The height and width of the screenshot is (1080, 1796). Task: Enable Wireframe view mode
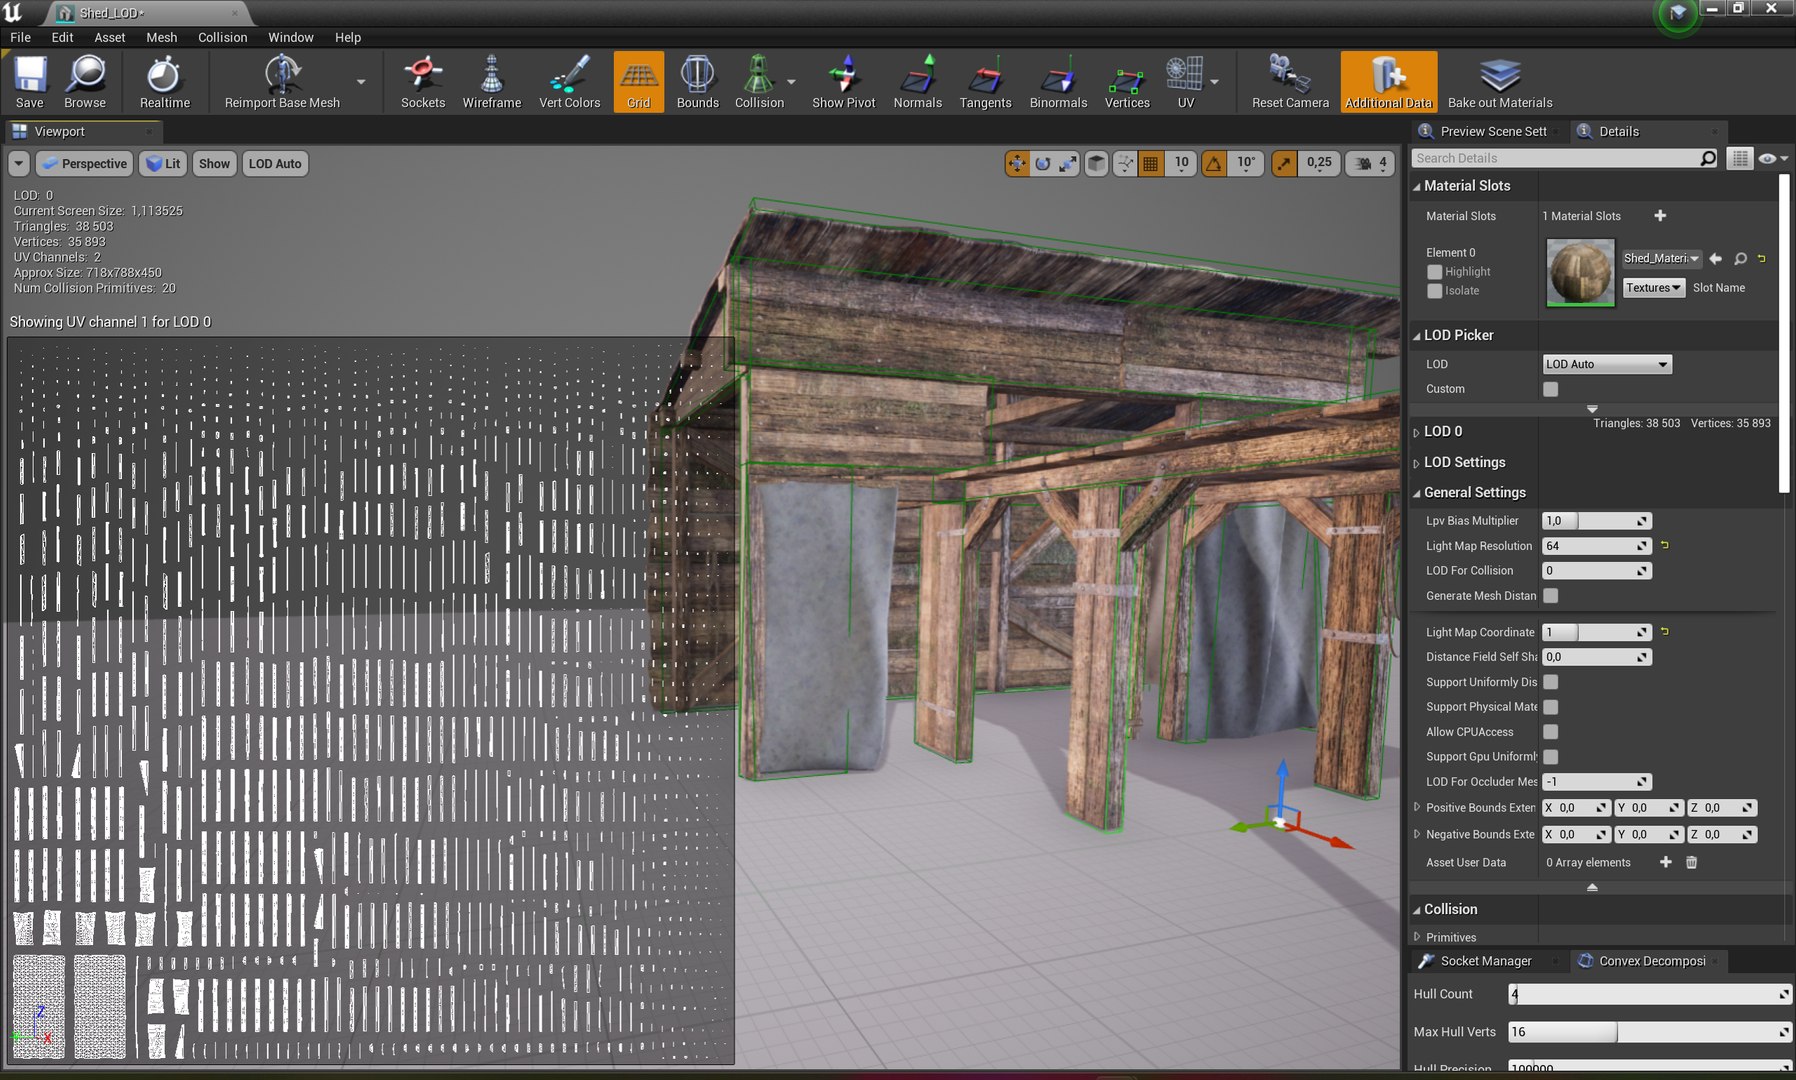491,82
